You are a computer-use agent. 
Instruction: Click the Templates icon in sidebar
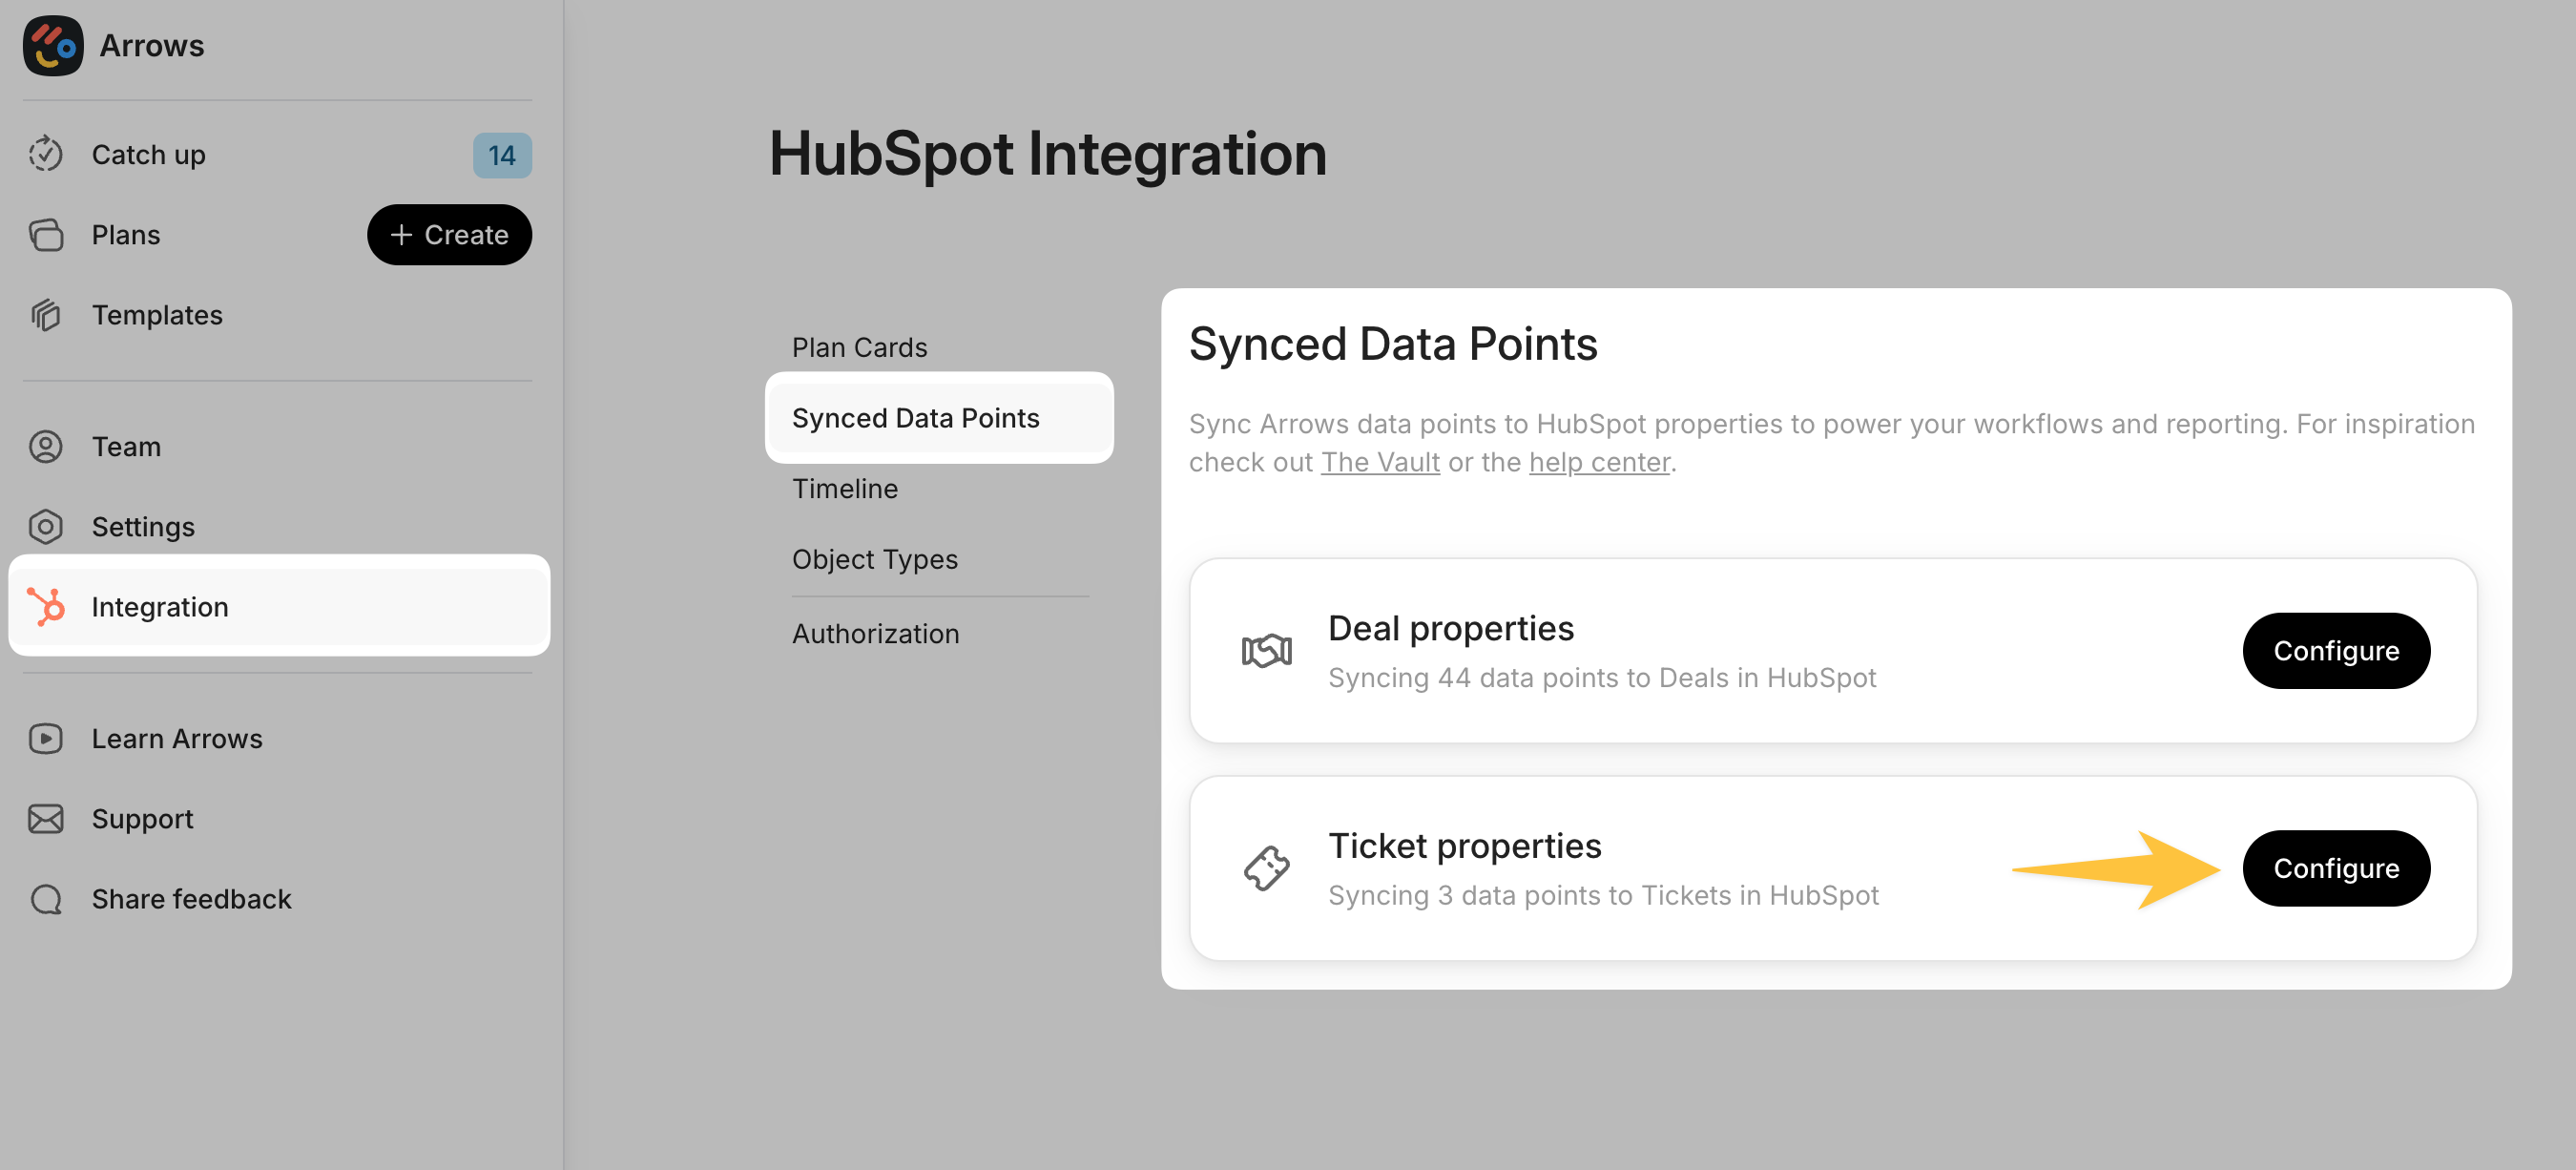pos(46,315)
